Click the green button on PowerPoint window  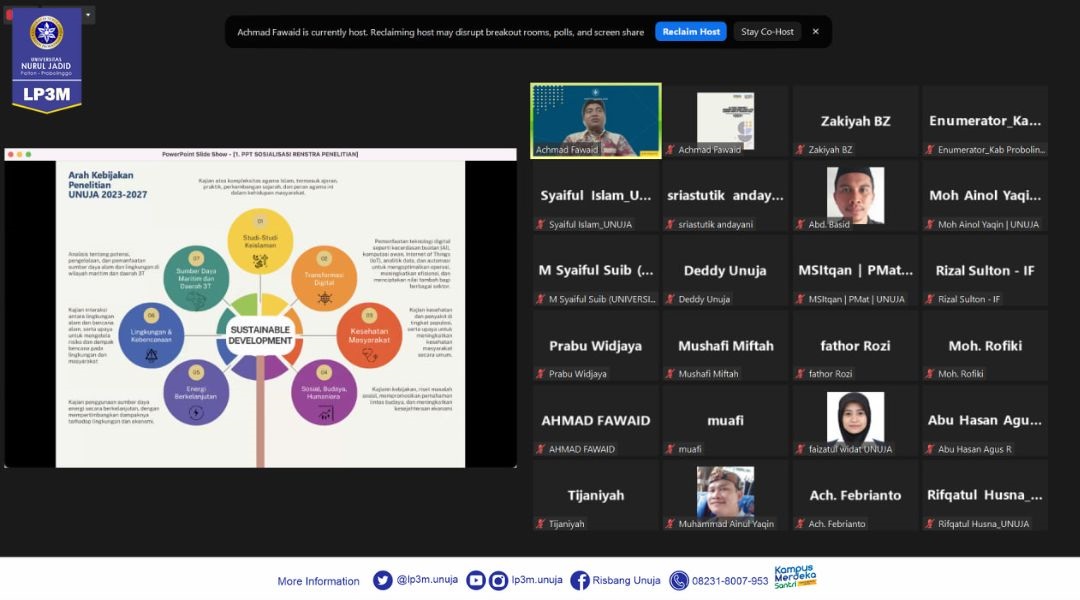pos(30,154)
